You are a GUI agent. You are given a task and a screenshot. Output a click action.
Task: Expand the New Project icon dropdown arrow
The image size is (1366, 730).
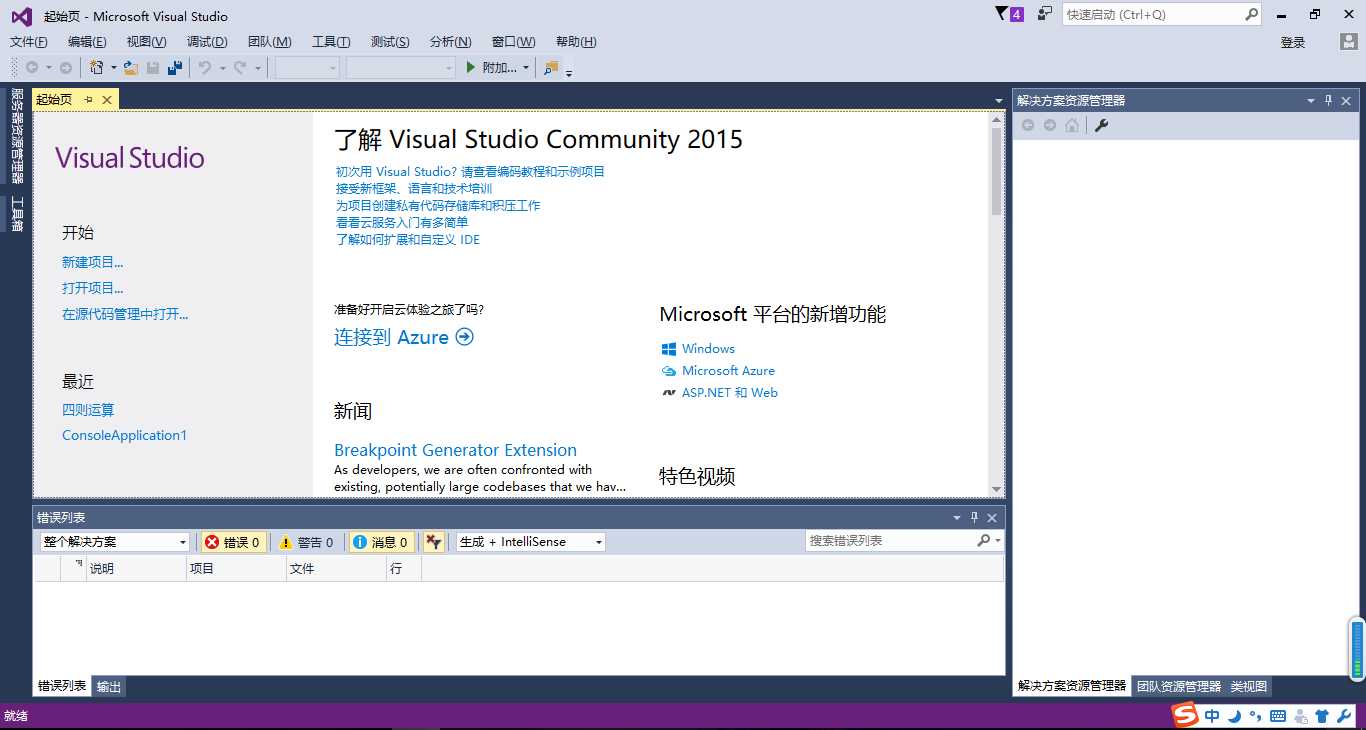[x=113, y=68]
